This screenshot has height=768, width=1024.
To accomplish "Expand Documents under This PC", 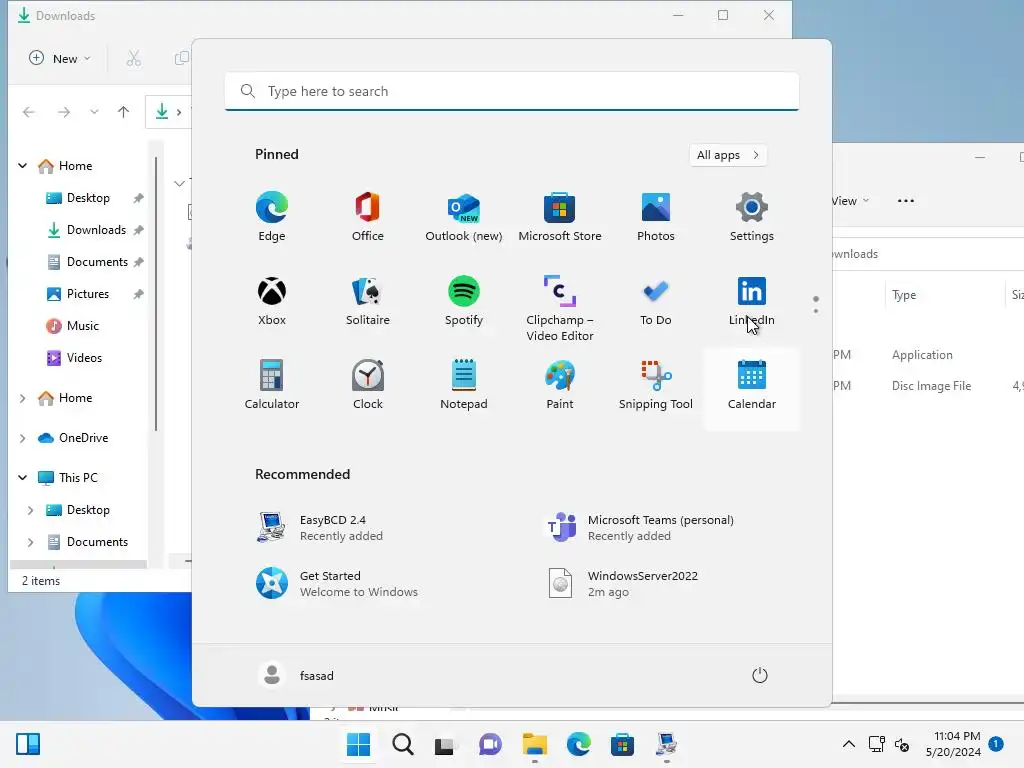I will [x=30, y=542].
